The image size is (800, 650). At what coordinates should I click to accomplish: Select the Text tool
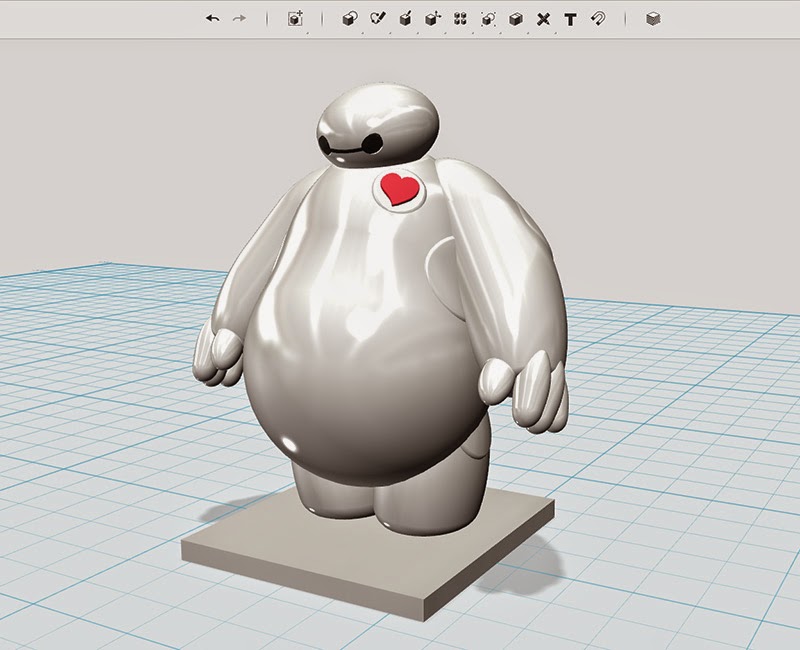[570, 19]
